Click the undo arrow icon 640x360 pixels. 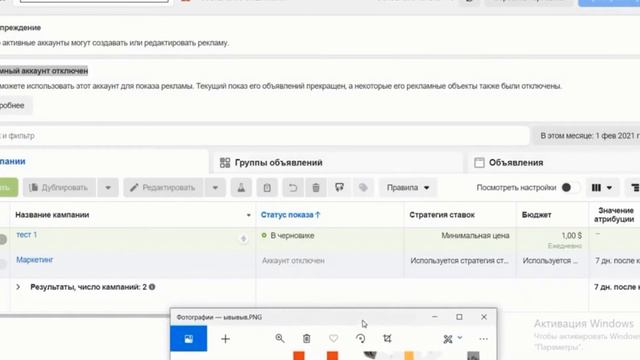(x=293, y=188)
